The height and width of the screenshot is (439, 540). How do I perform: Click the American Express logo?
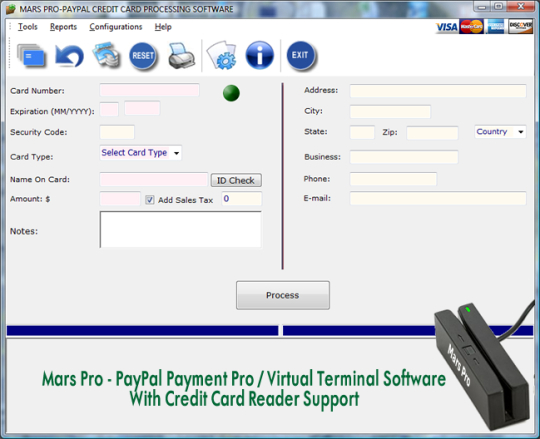click(x=496, y=27)
